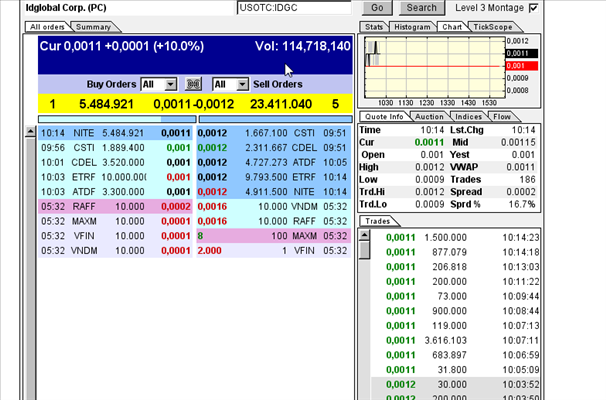The width and height of the screenshot is (606, 400).
Task: Click the Trades list scrollbar thumb
Action: 364,250
